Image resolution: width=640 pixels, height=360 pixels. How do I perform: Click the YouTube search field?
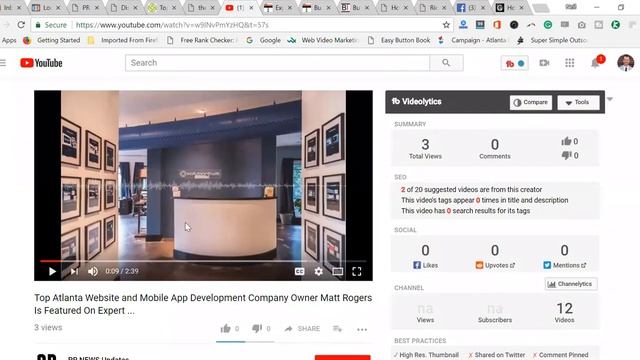pyautogui.click(x=278, y=63)
